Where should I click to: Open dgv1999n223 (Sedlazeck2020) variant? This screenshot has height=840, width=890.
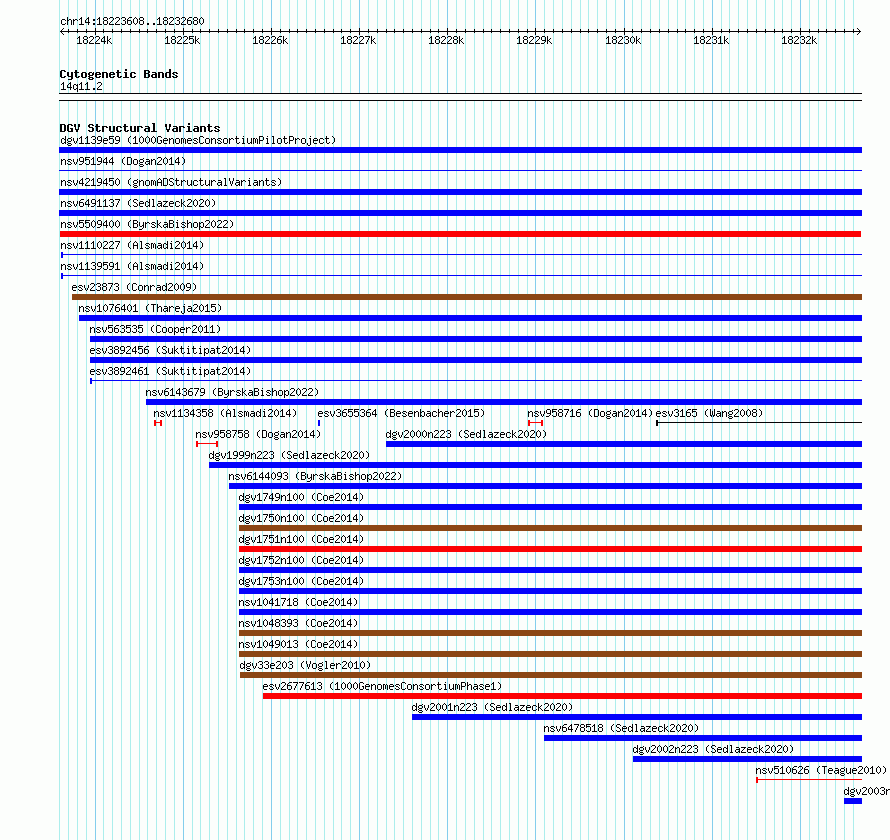289,455
